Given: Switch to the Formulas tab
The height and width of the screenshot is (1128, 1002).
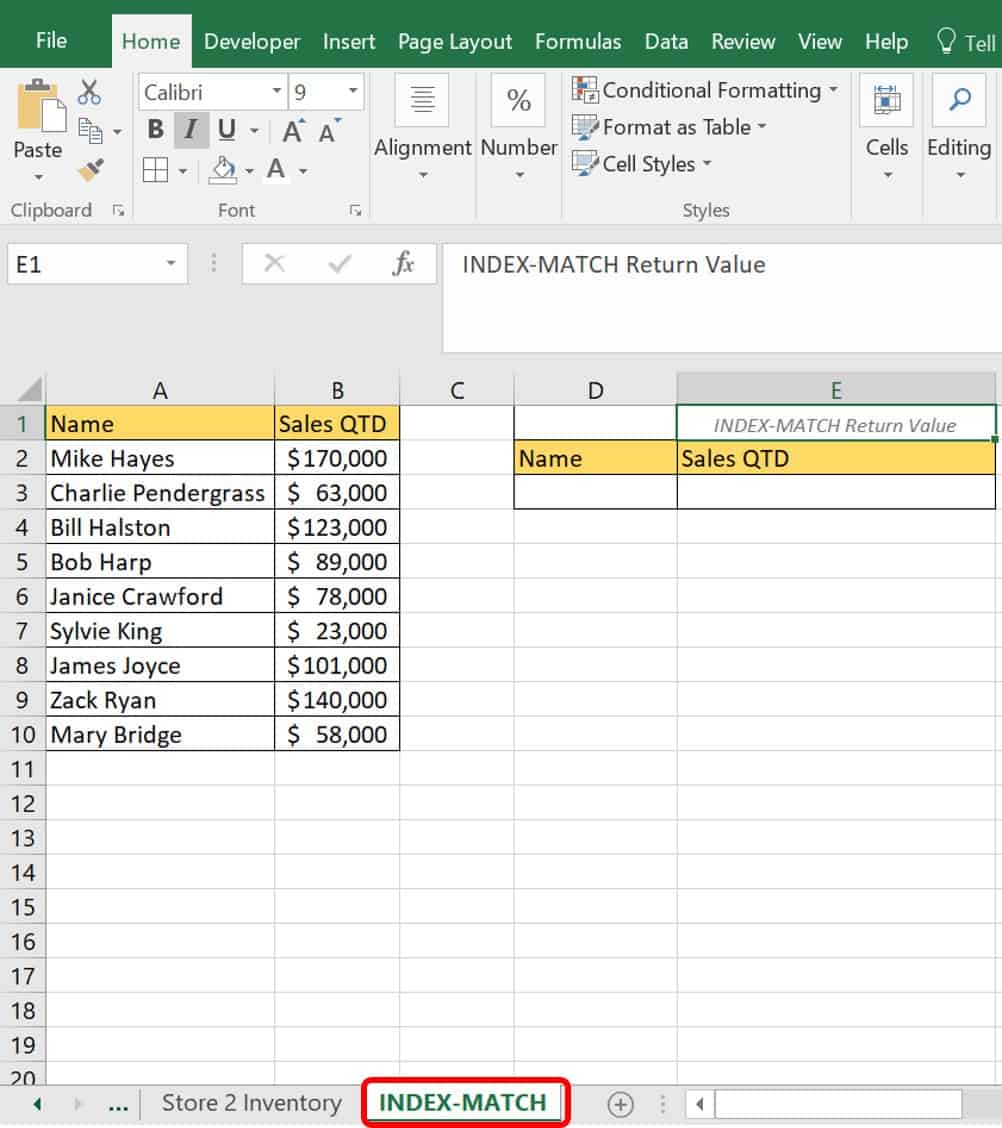Looking at the screenshot, I should (x=578, y=42).
